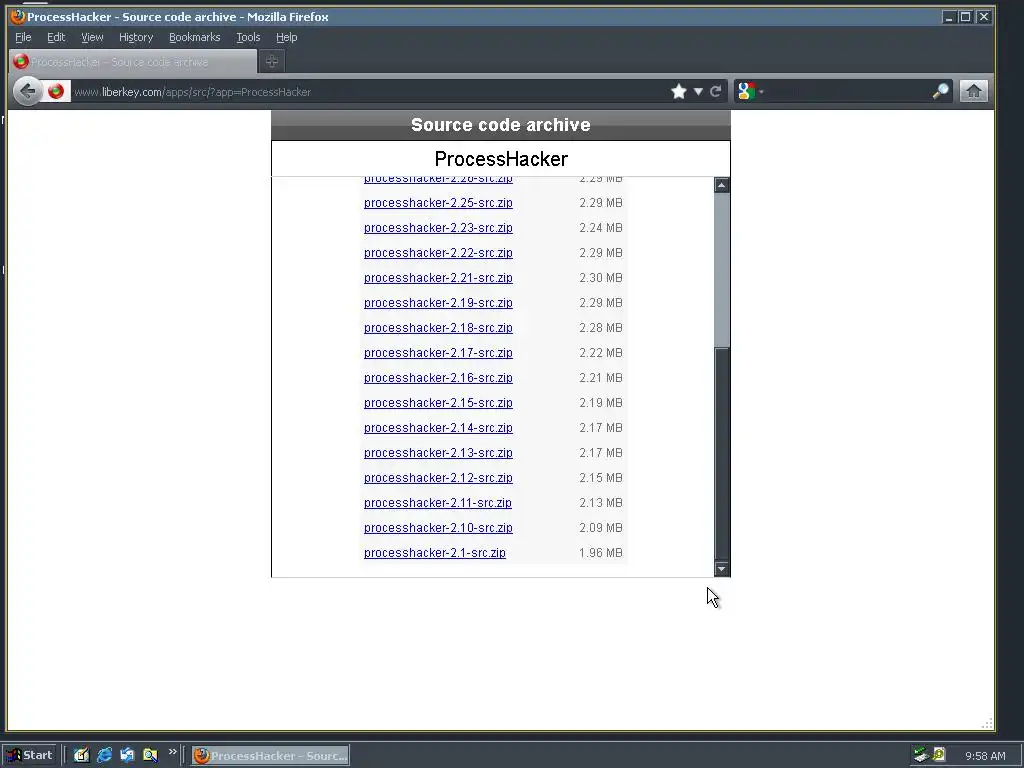Download processhacker-2.21-src.zip
Screen dimensions: 1024x768
438,278
